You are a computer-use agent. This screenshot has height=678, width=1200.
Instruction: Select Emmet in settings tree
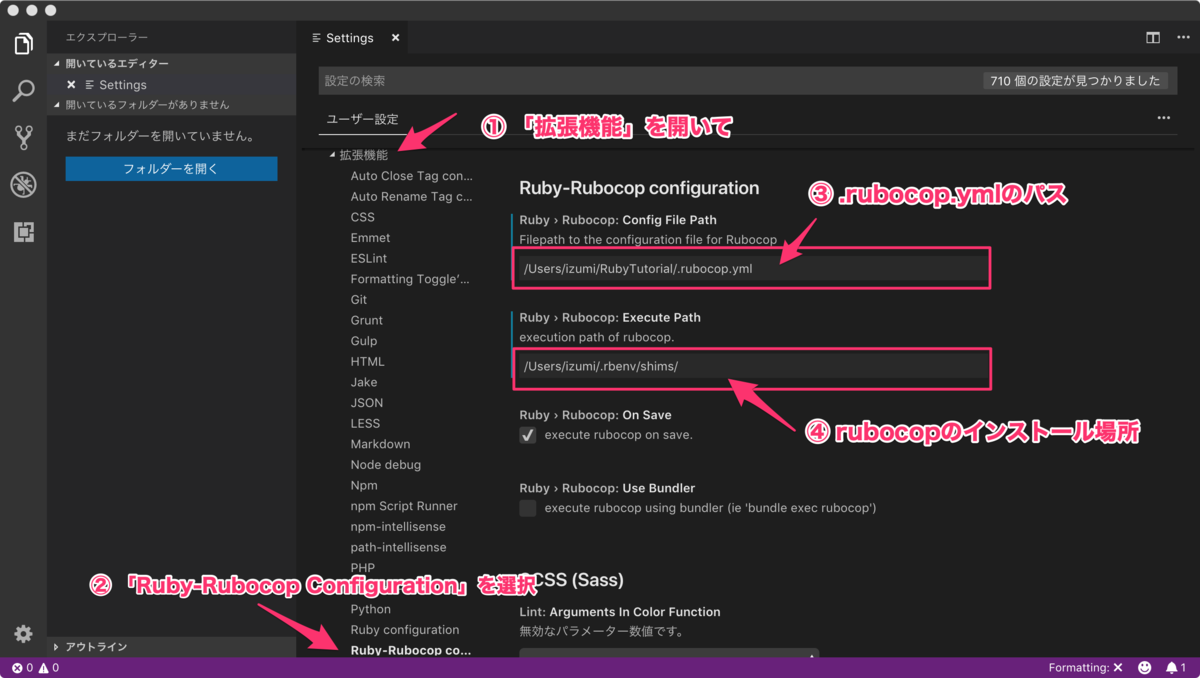(x=371, y=238)
